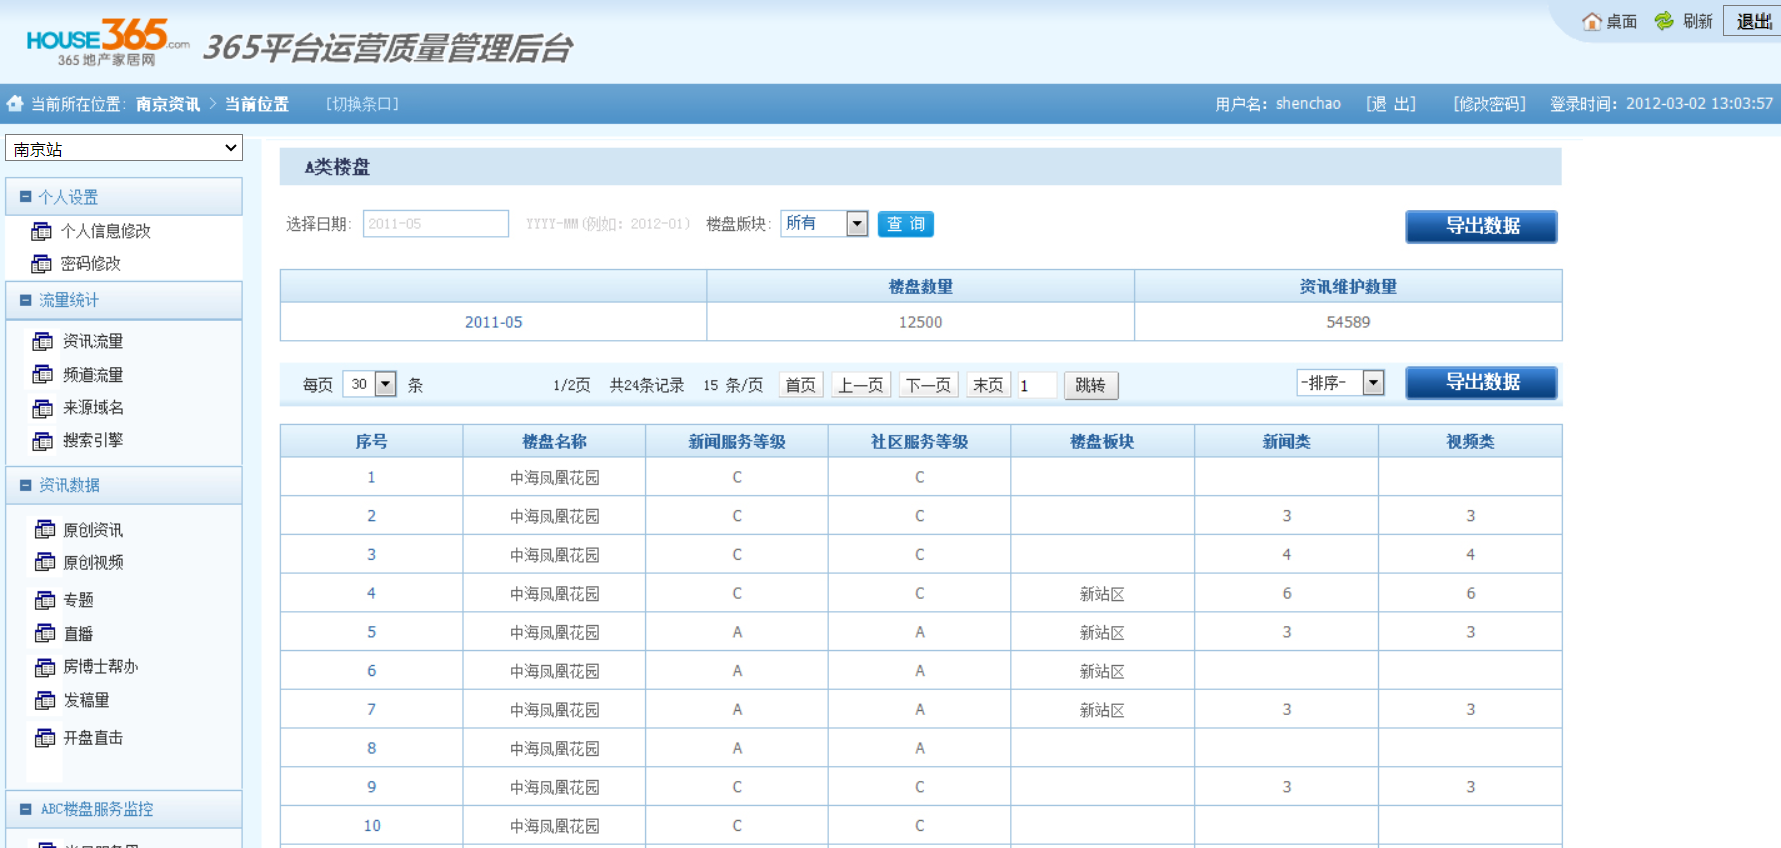The height and width of the screenshot is (848, 1781).
Task: Click the 楼盘名称 column header
Action: (554, 441)
